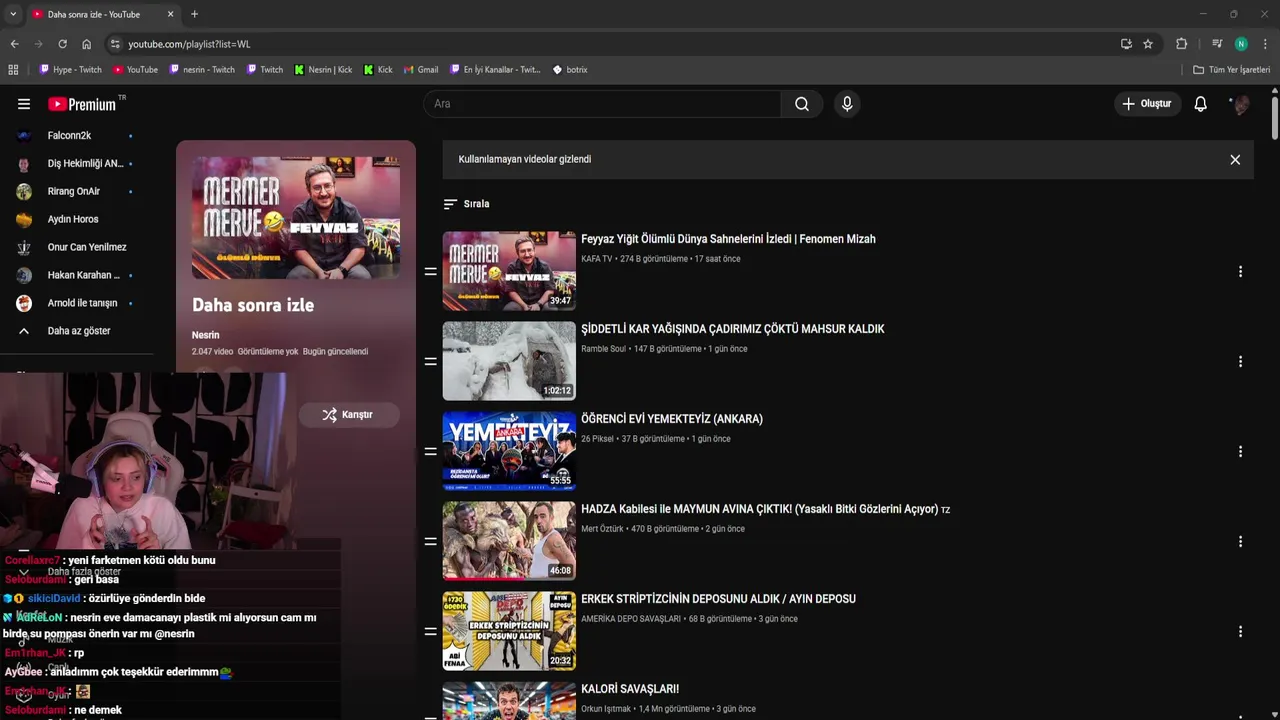1280x720 pixels.
Task: Open the browser home page button
Action: (x=86, y=44)
